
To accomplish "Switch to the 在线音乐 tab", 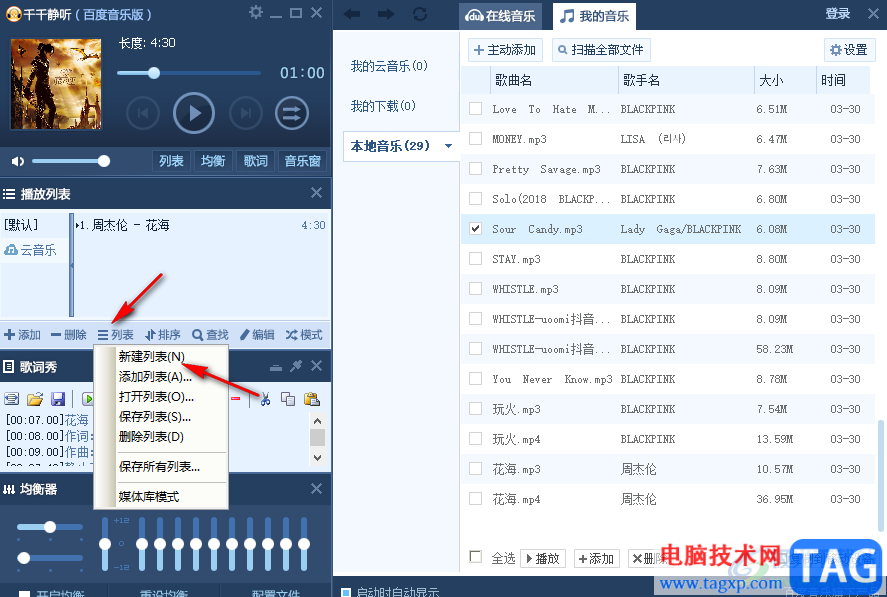I will (500, 16).
